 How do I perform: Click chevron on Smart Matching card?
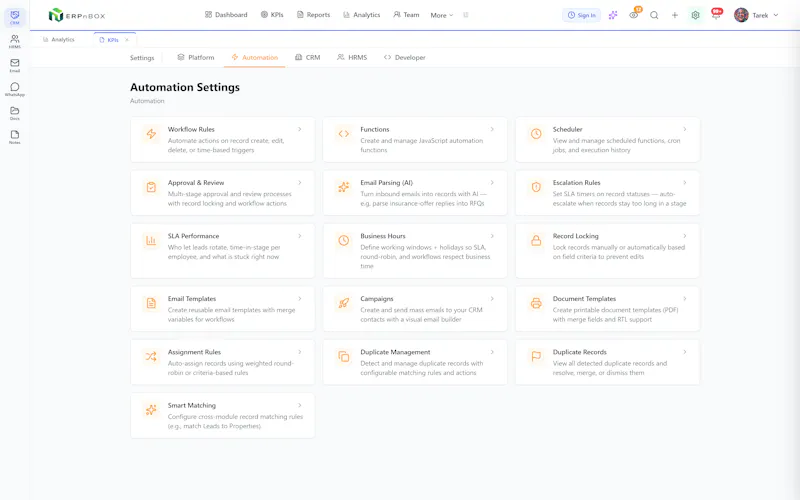pyautogui.click(x=299, y=406)
